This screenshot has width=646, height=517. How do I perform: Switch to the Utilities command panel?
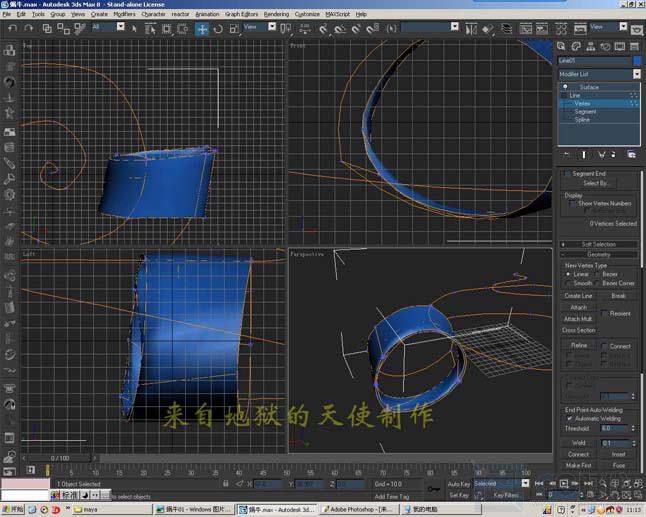[634, 46]
